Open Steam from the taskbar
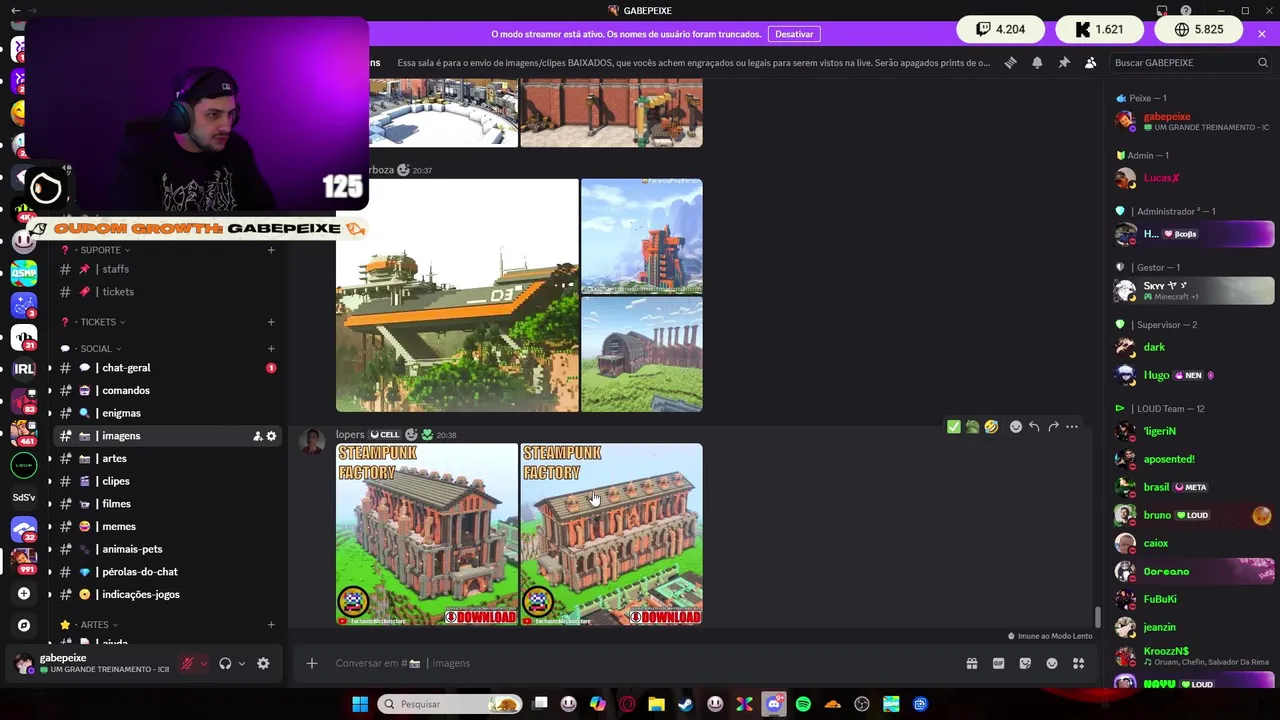1280x720 pixels. [686, 704]
